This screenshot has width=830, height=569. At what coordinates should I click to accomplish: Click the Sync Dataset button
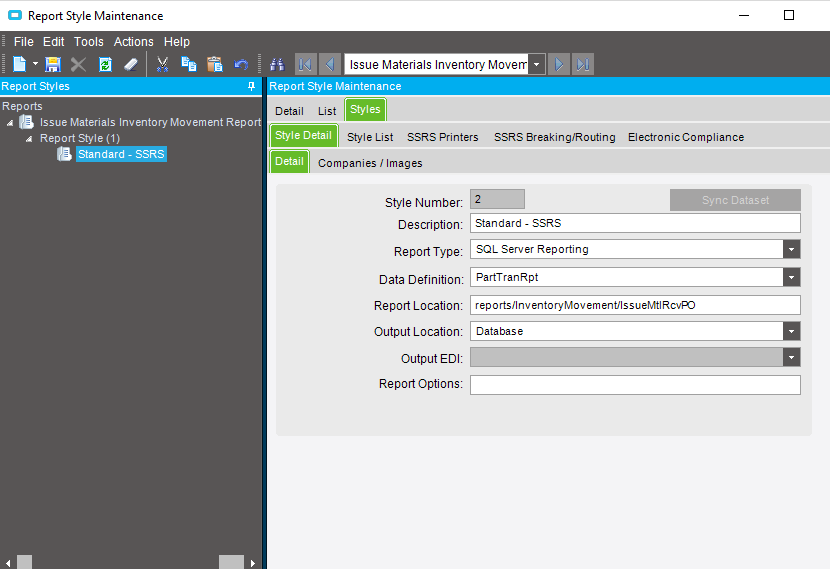pyautogui.click(x=735, y=200)
